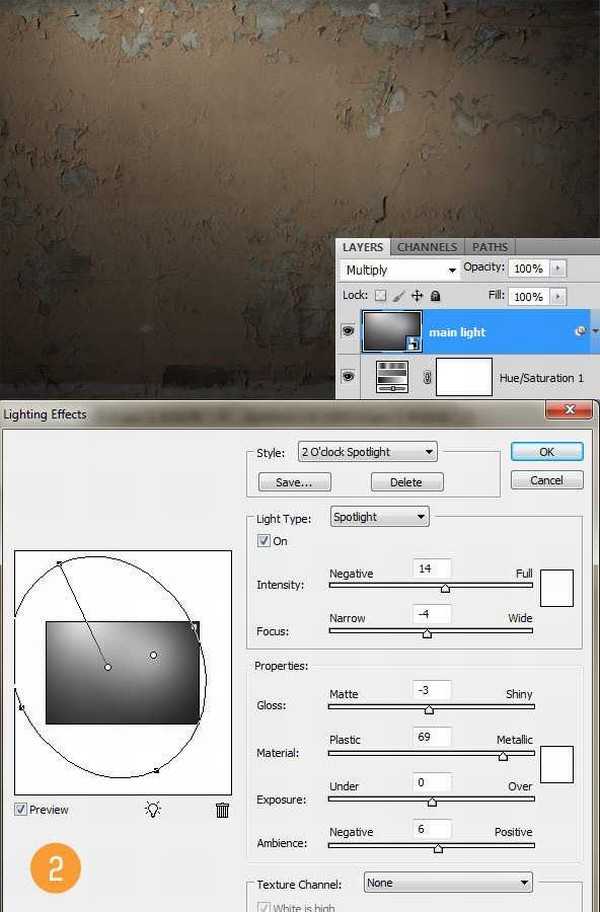Switch to the Paths tab
Viewport: 600px width, 912px height.
coord(490,247)
